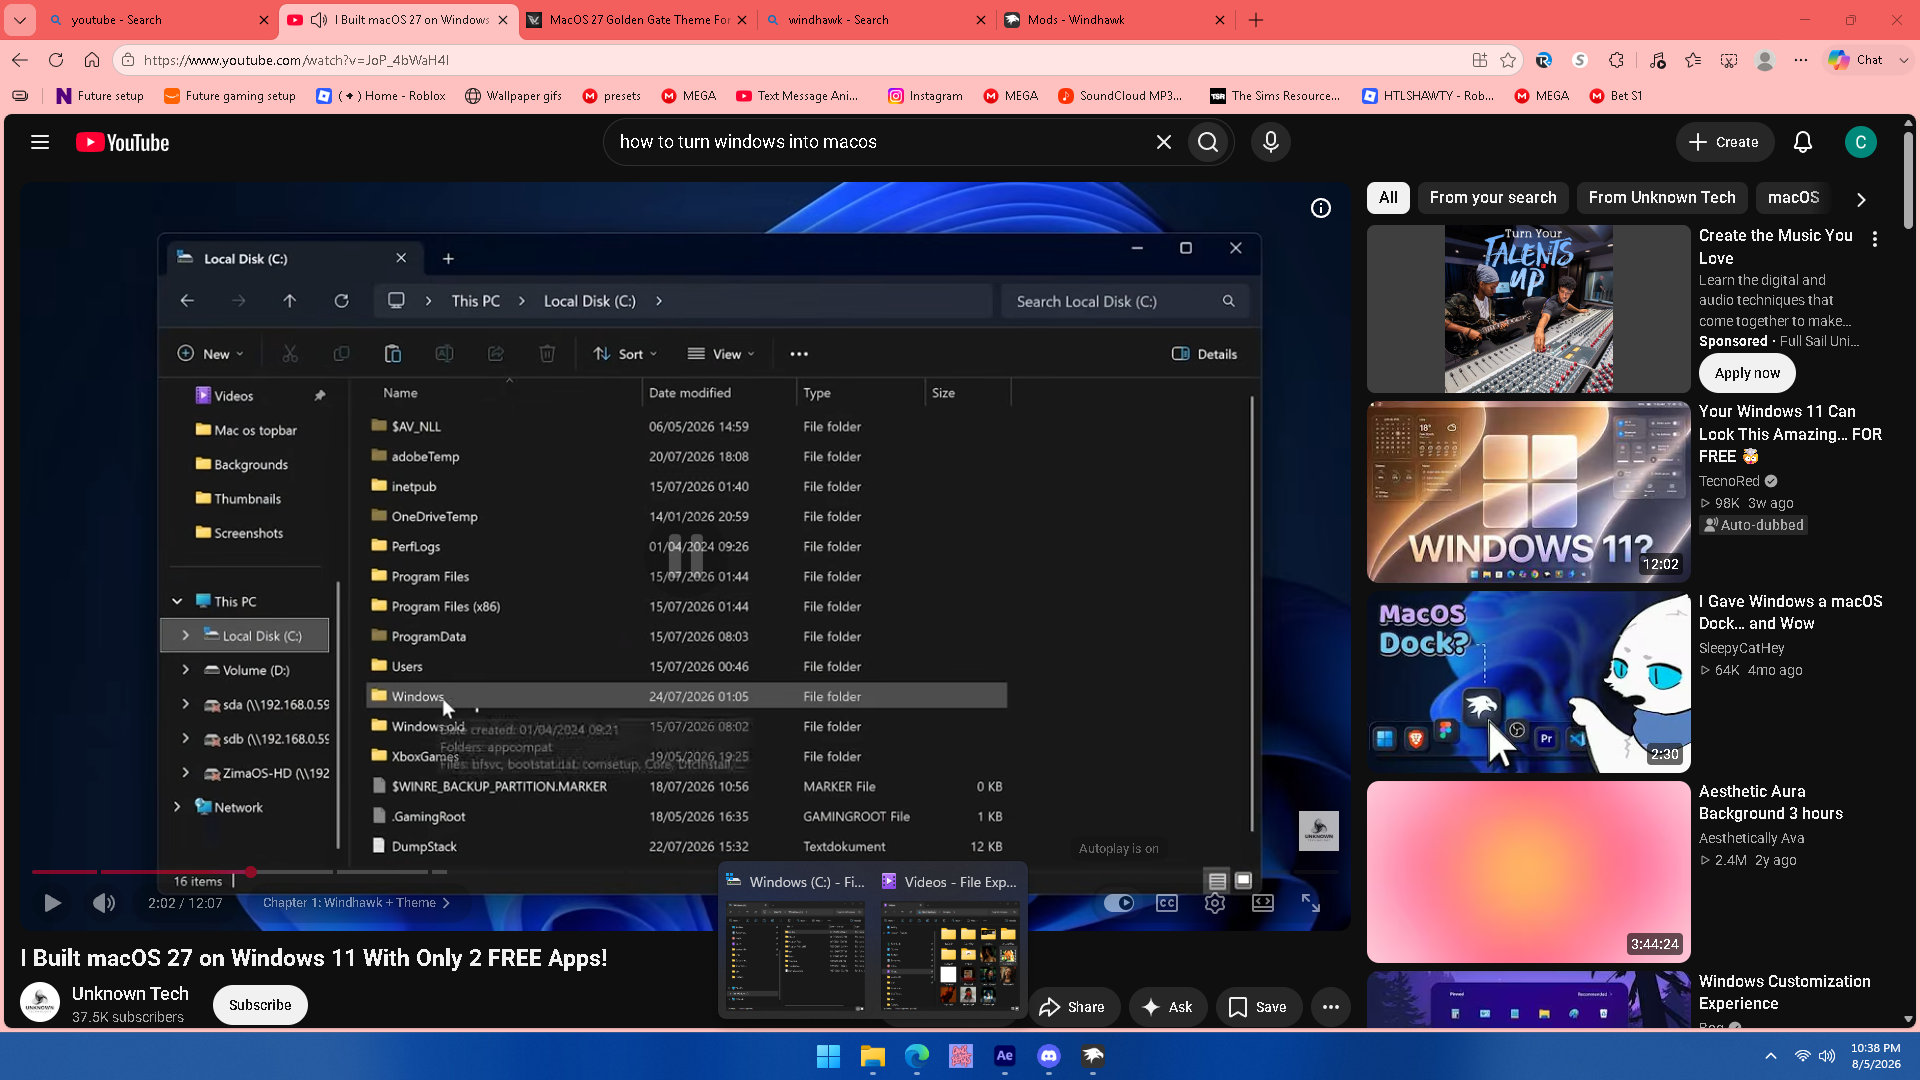Image resolution: width=1920 pixels, height=1080 pixels.
Task: Subscribe to Unknown Tech
Action: tap(260, 1005)
